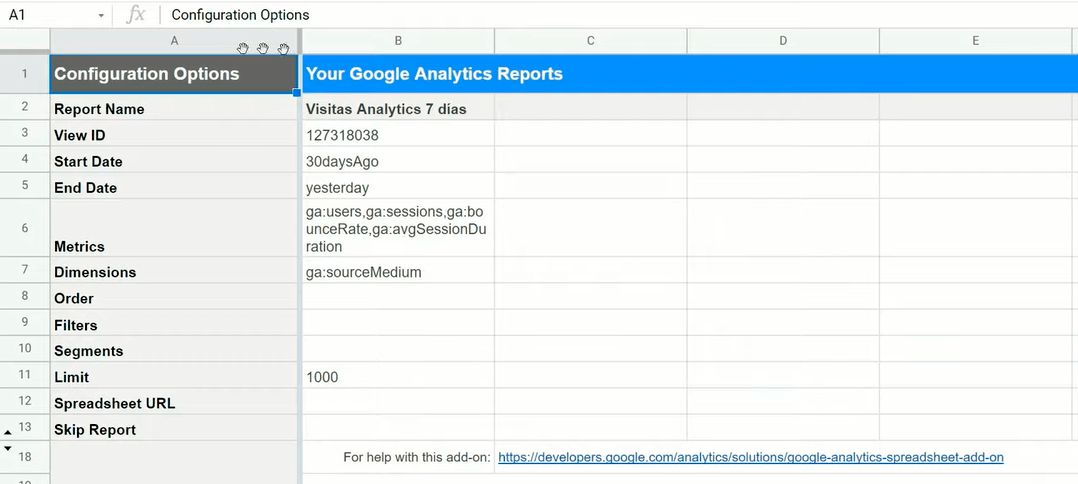Select the ga:sourceMedium cell
The height and width of the screenshot is (484, 1078).
pos(398,270)
